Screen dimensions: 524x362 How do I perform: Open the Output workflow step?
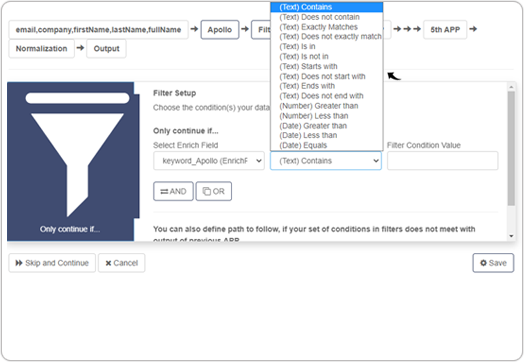pyautogui.click(x=107, y=48)
